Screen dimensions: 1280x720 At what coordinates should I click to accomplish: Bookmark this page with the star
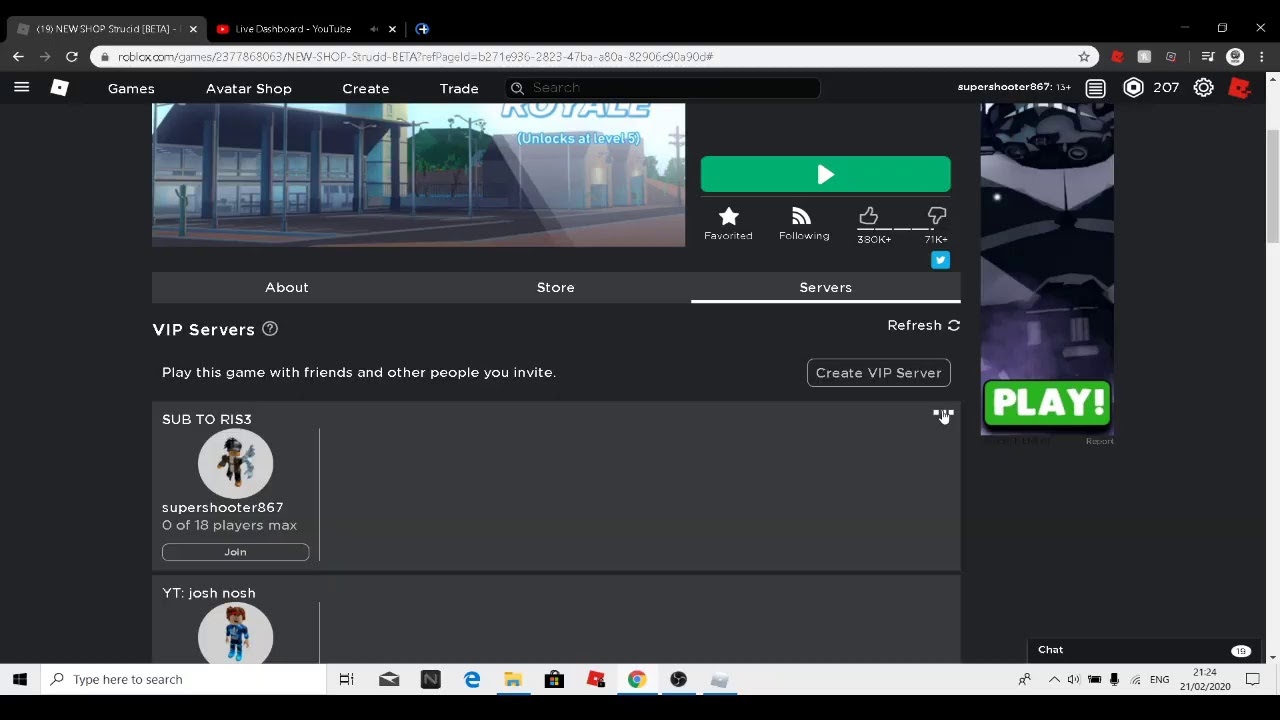tap(1084, 57)
